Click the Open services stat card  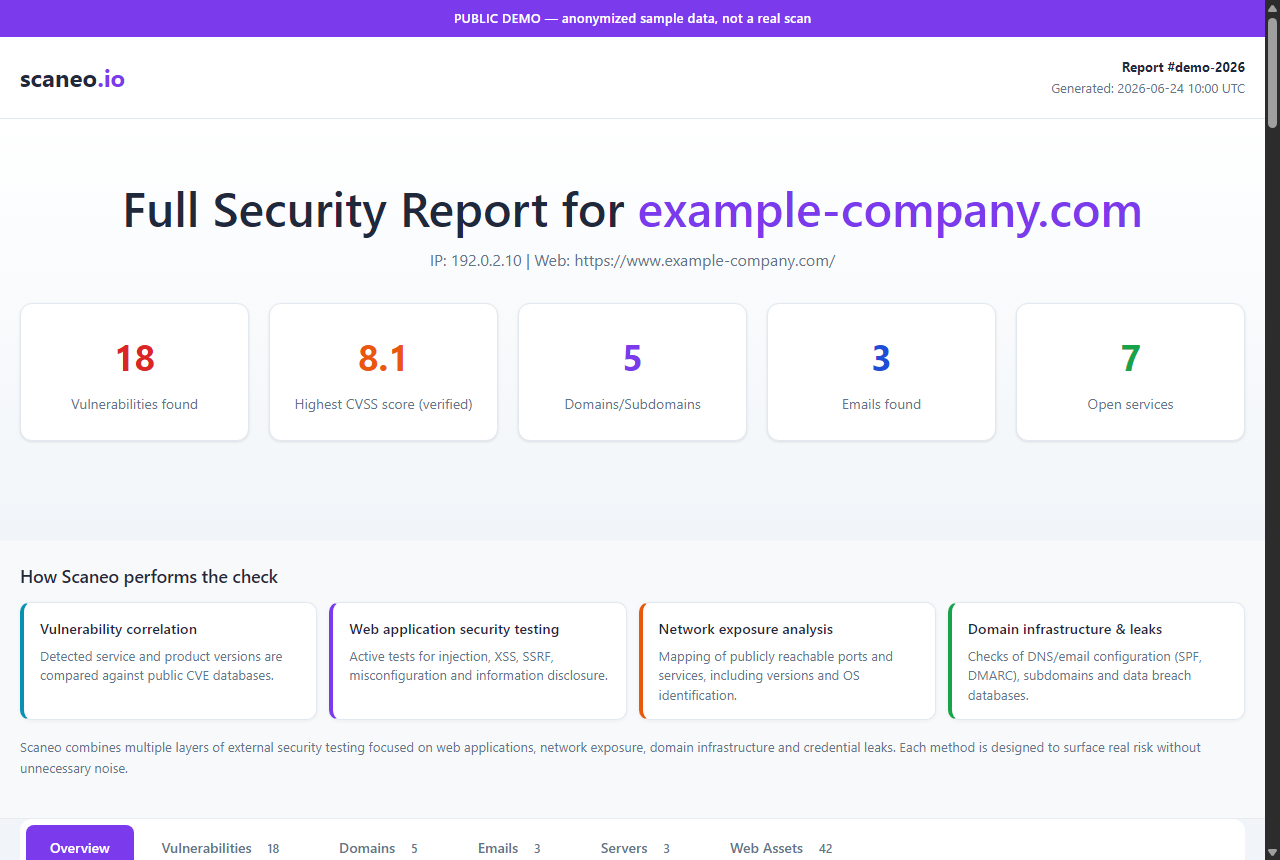pos(1130,372)
